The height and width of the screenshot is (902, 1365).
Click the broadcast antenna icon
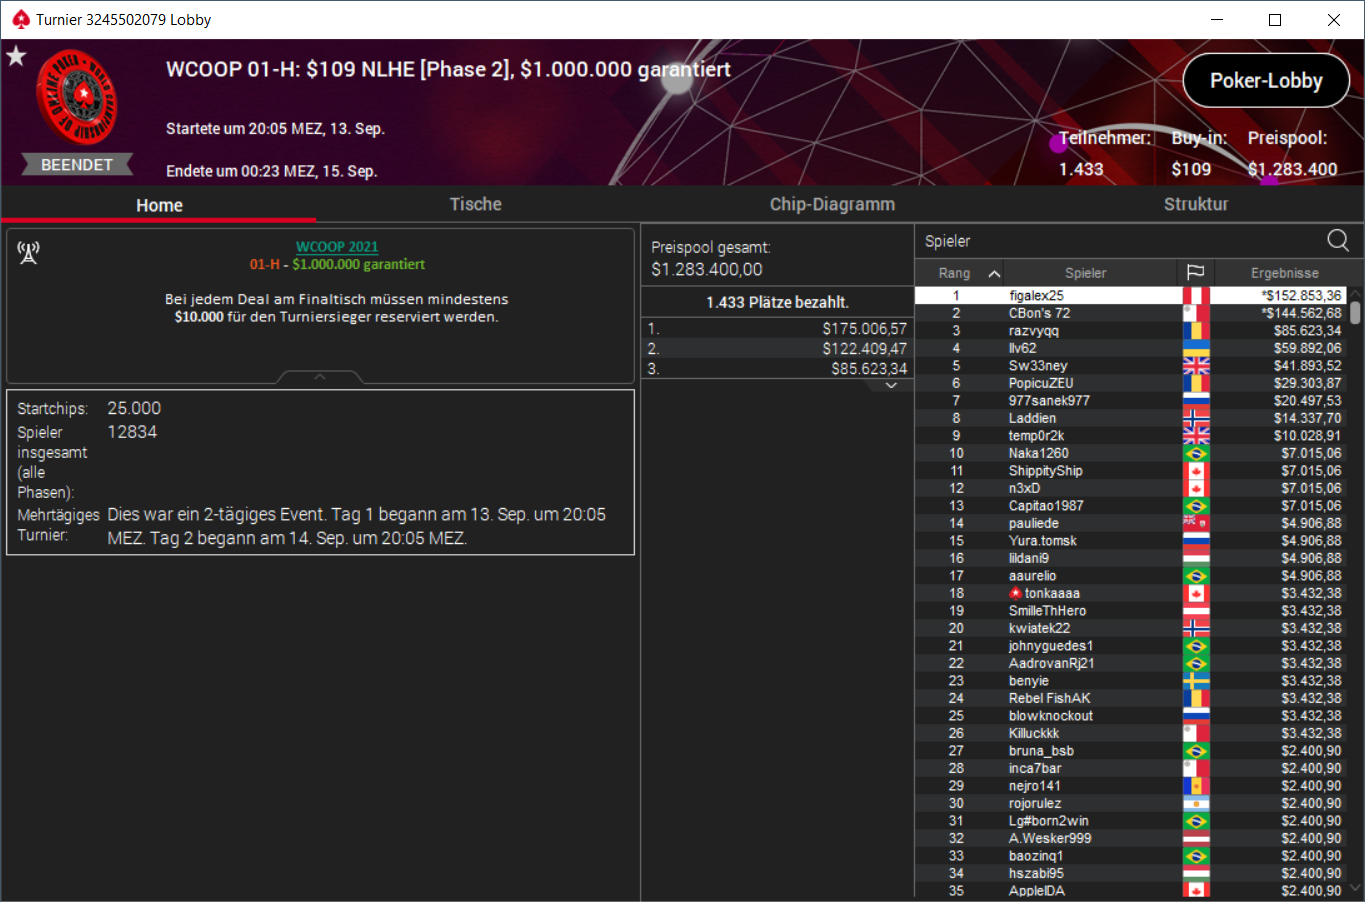(x=28, y=252)
